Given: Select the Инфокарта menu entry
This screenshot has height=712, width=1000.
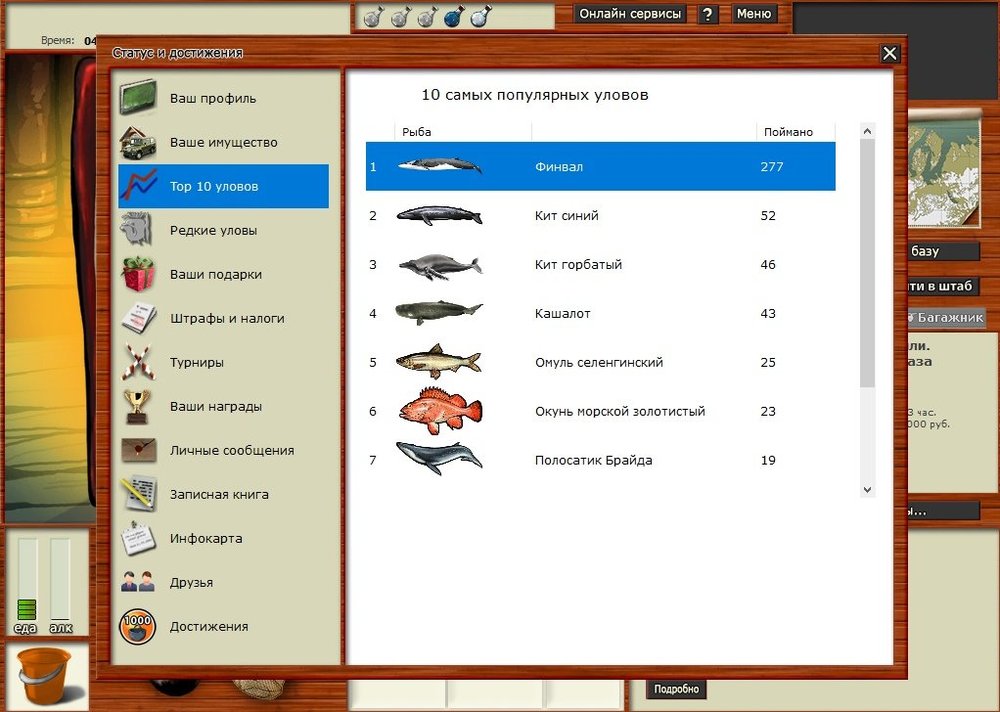Looking at the screenshot, I should [x=206, y=538].
